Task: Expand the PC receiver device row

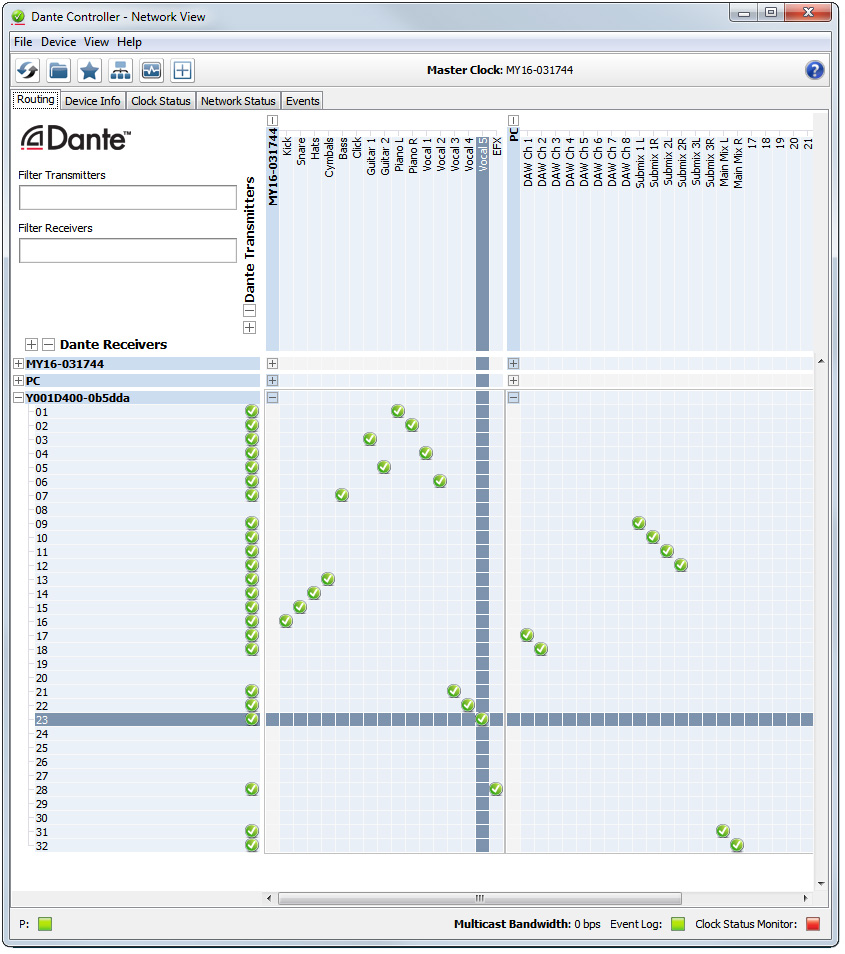Action: (x=19, y=381)
